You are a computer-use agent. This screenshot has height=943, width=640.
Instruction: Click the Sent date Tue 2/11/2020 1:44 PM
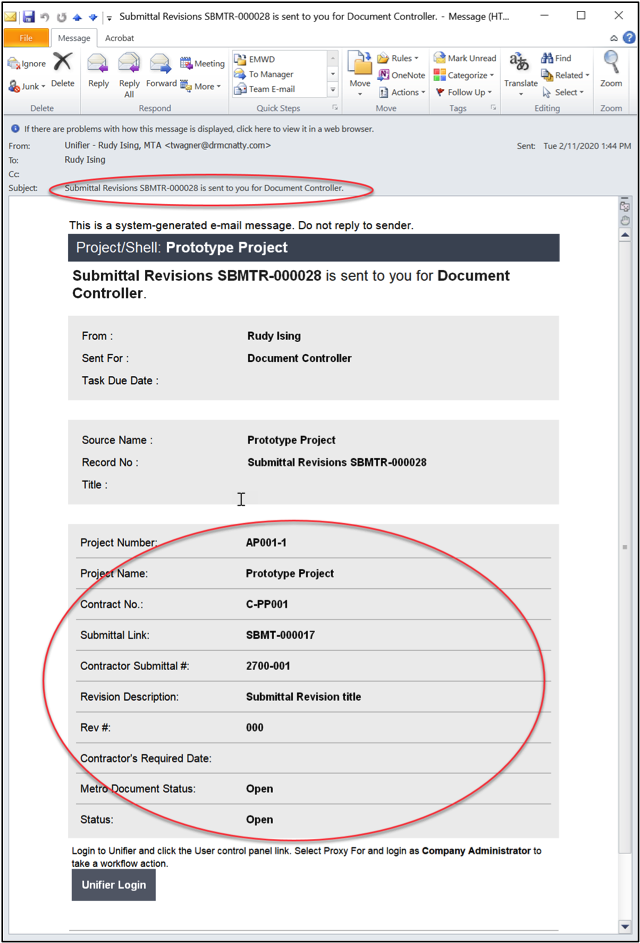(x=588, y=146)
